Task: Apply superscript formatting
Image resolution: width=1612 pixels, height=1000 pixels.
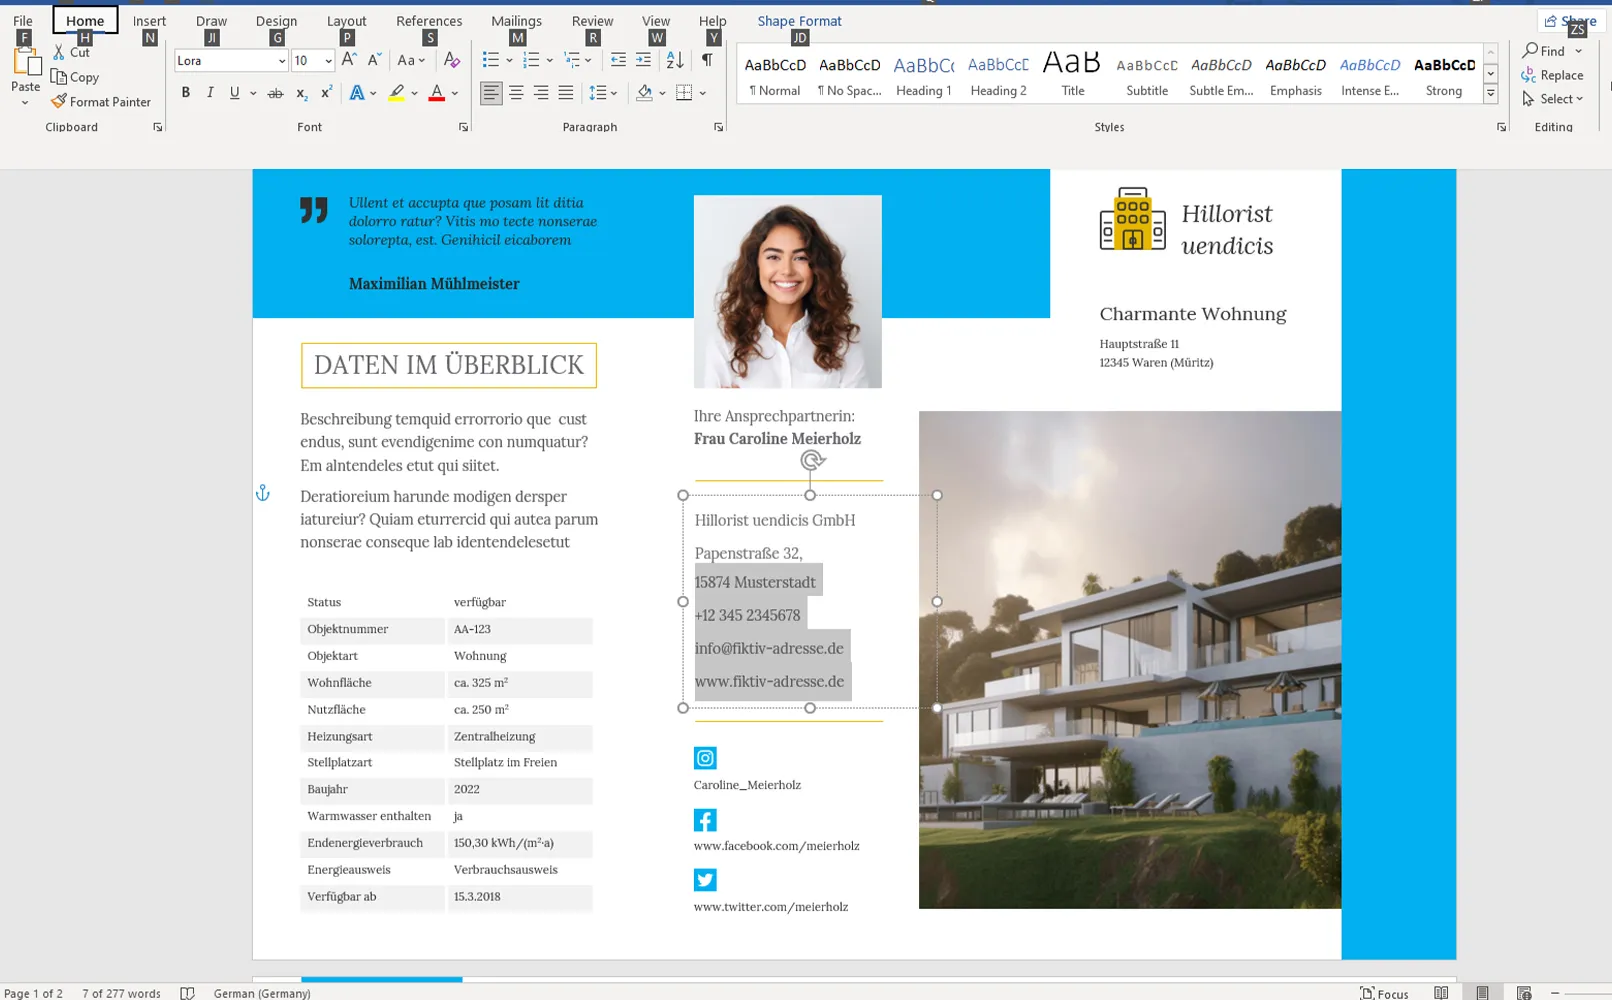Action: tap(326, 93)
